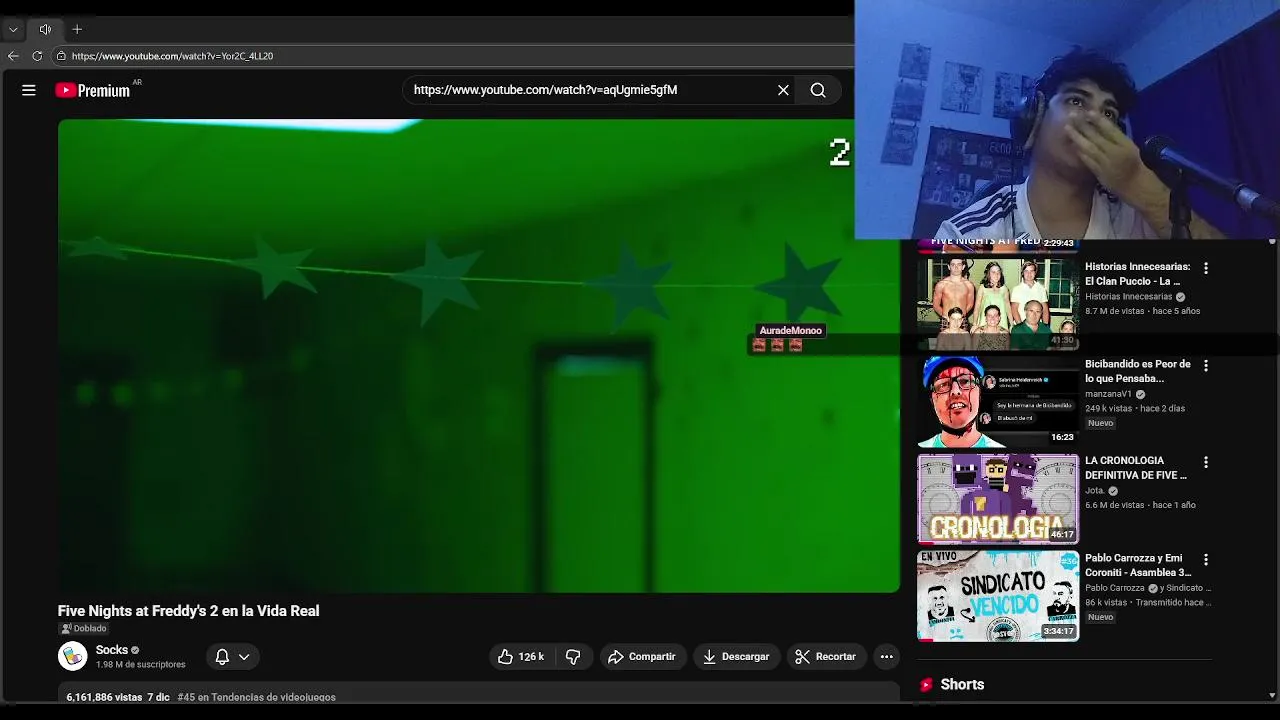This screenshot has height=720, width=1280.
Task: View site information icon in address bar
Action: click(61, 56)
